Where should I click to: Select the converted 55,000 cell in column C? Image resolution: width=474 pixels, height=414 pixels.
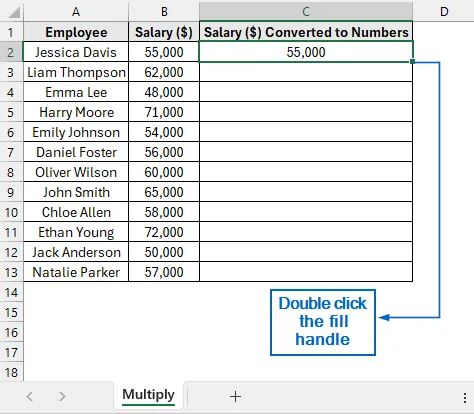[306, 52]
